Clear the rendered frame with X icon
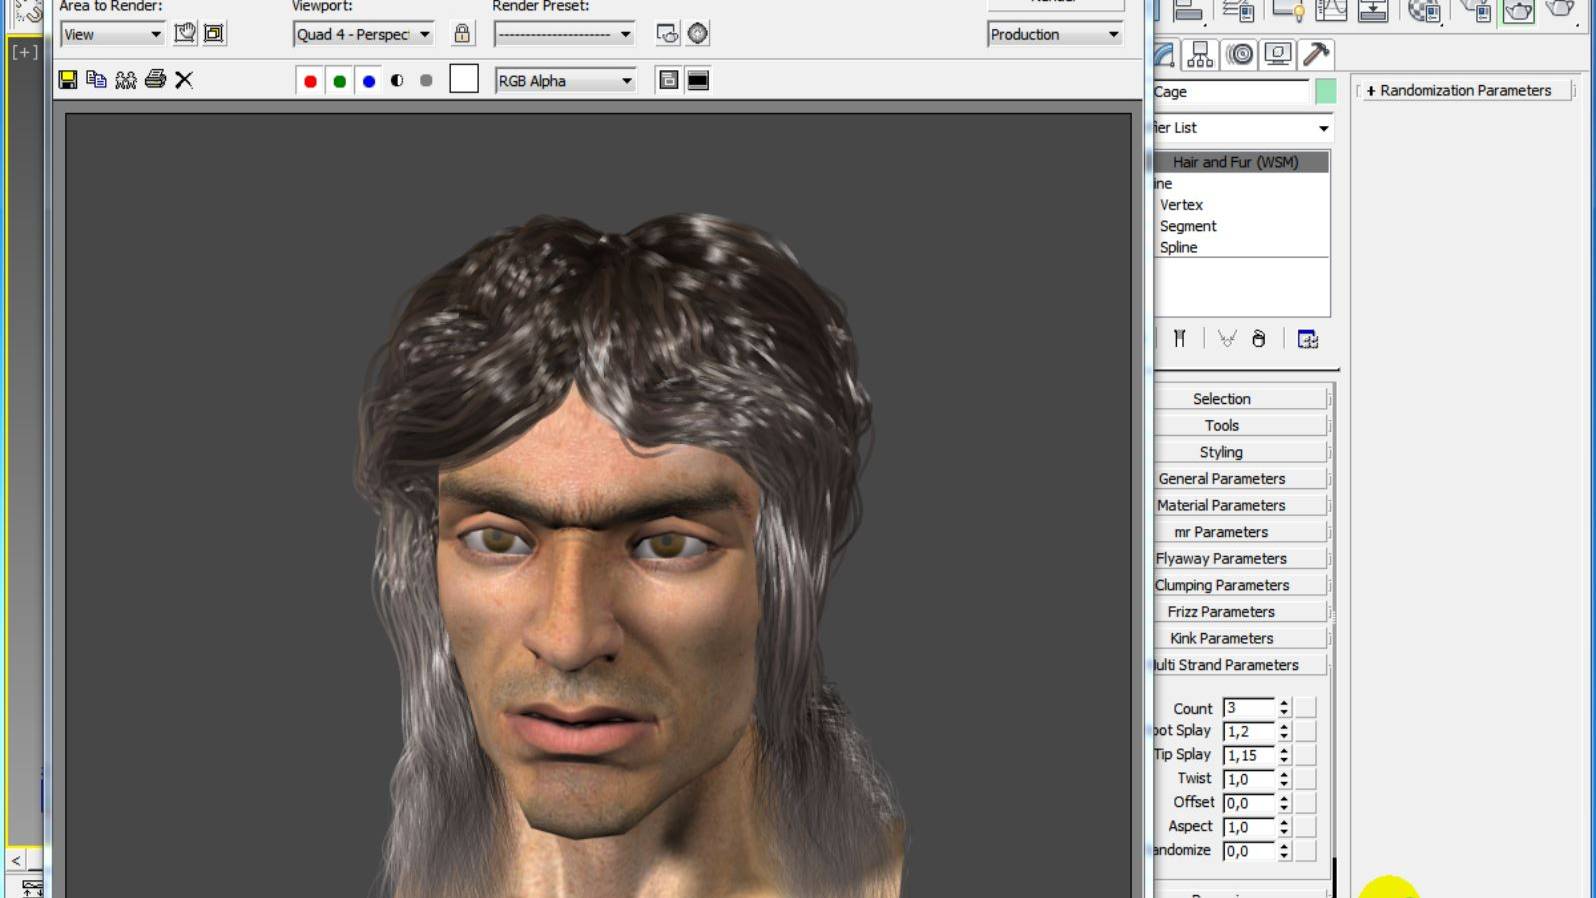Viewport: 1596px width, 898px height. coord(184,80)
